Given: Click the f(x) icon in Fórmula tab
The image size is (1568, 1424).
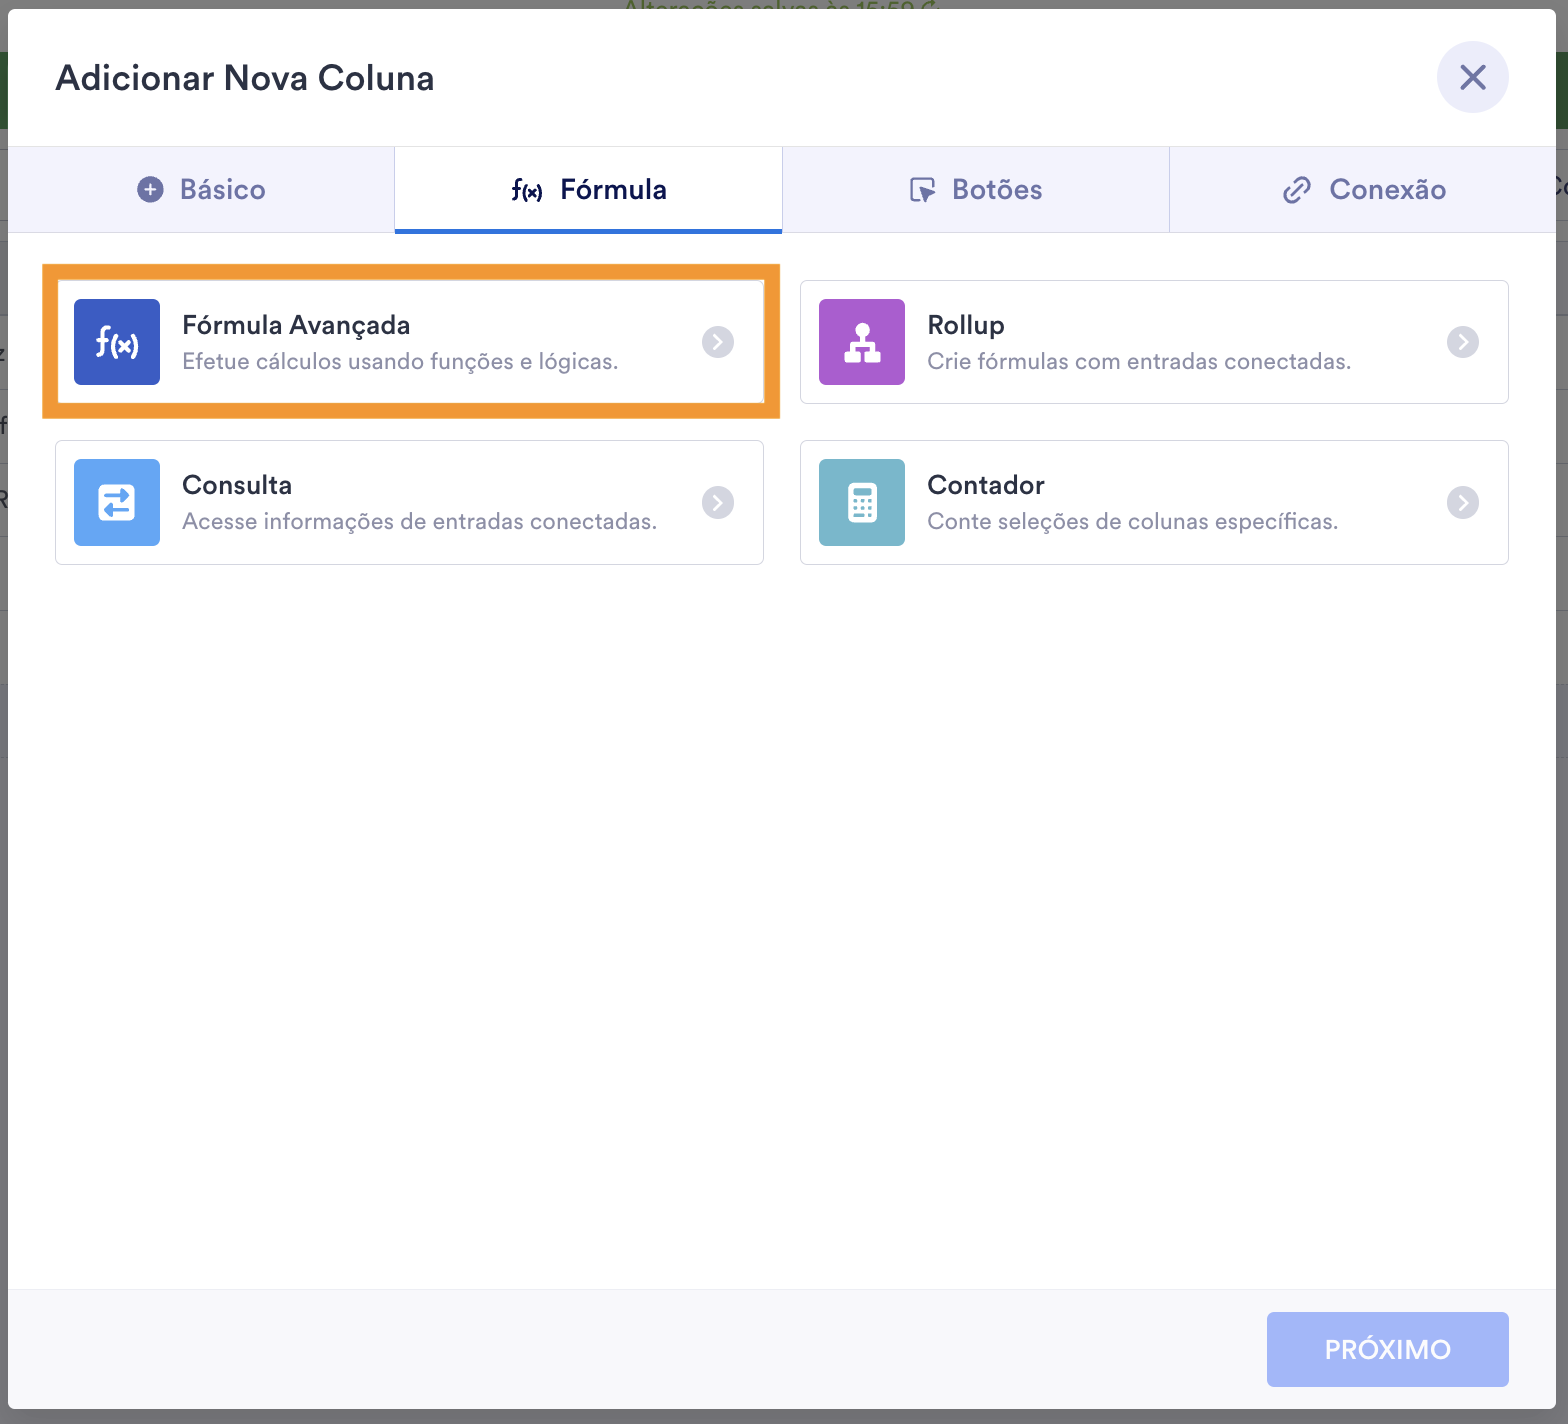Looking at the screenshot, I should (527, 190).
